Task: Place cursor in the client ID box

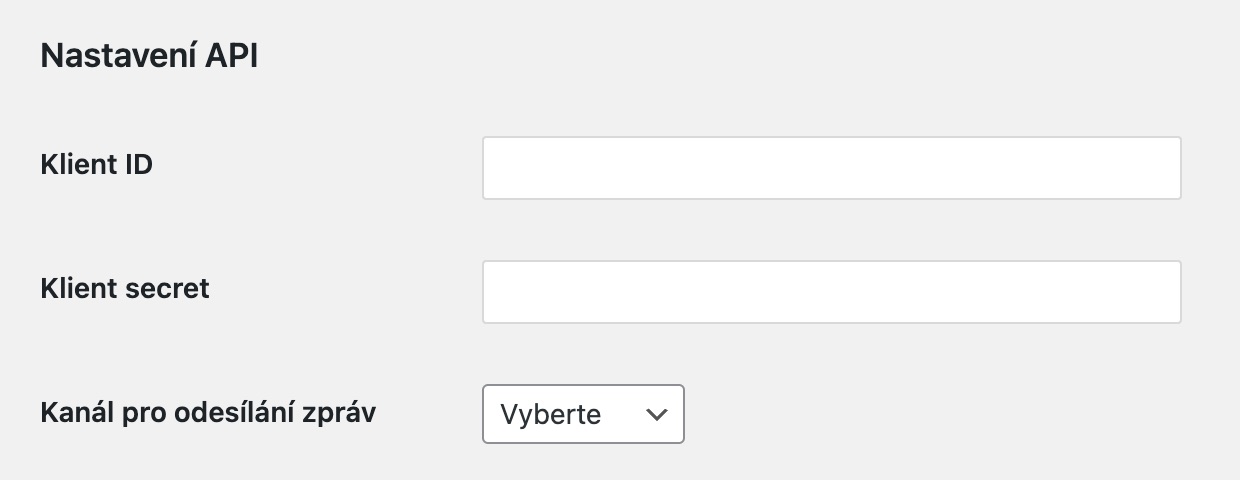Action: (831, 168)
